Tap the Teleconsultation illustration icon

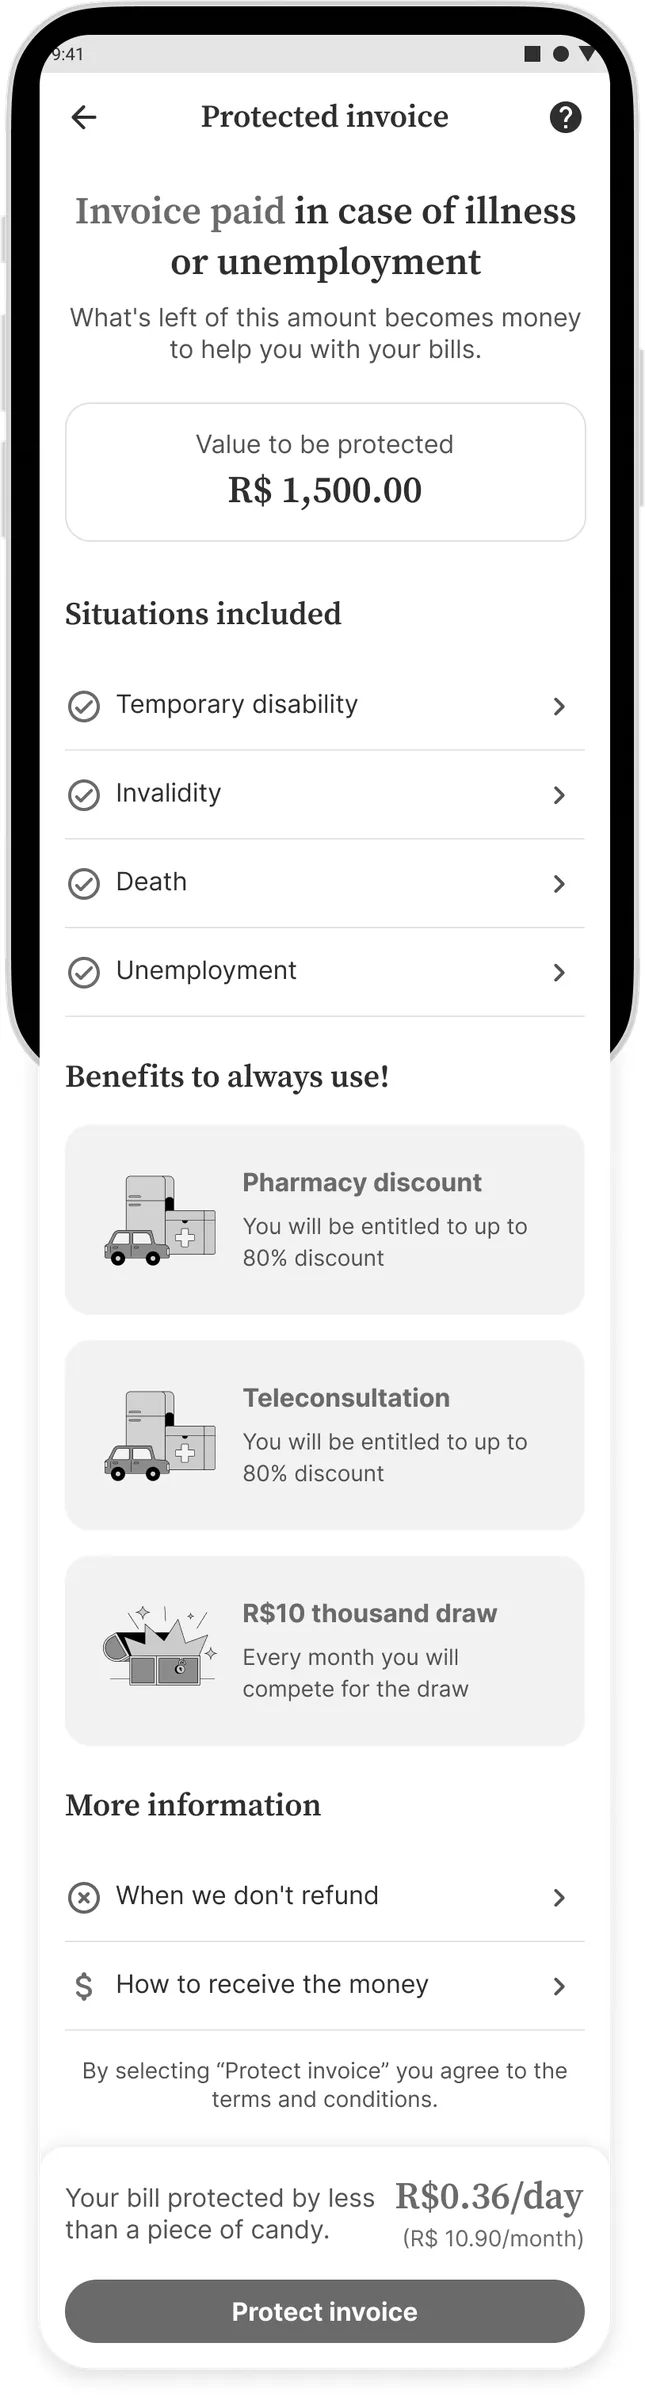pyautogui.click(x=160, y=1435)
